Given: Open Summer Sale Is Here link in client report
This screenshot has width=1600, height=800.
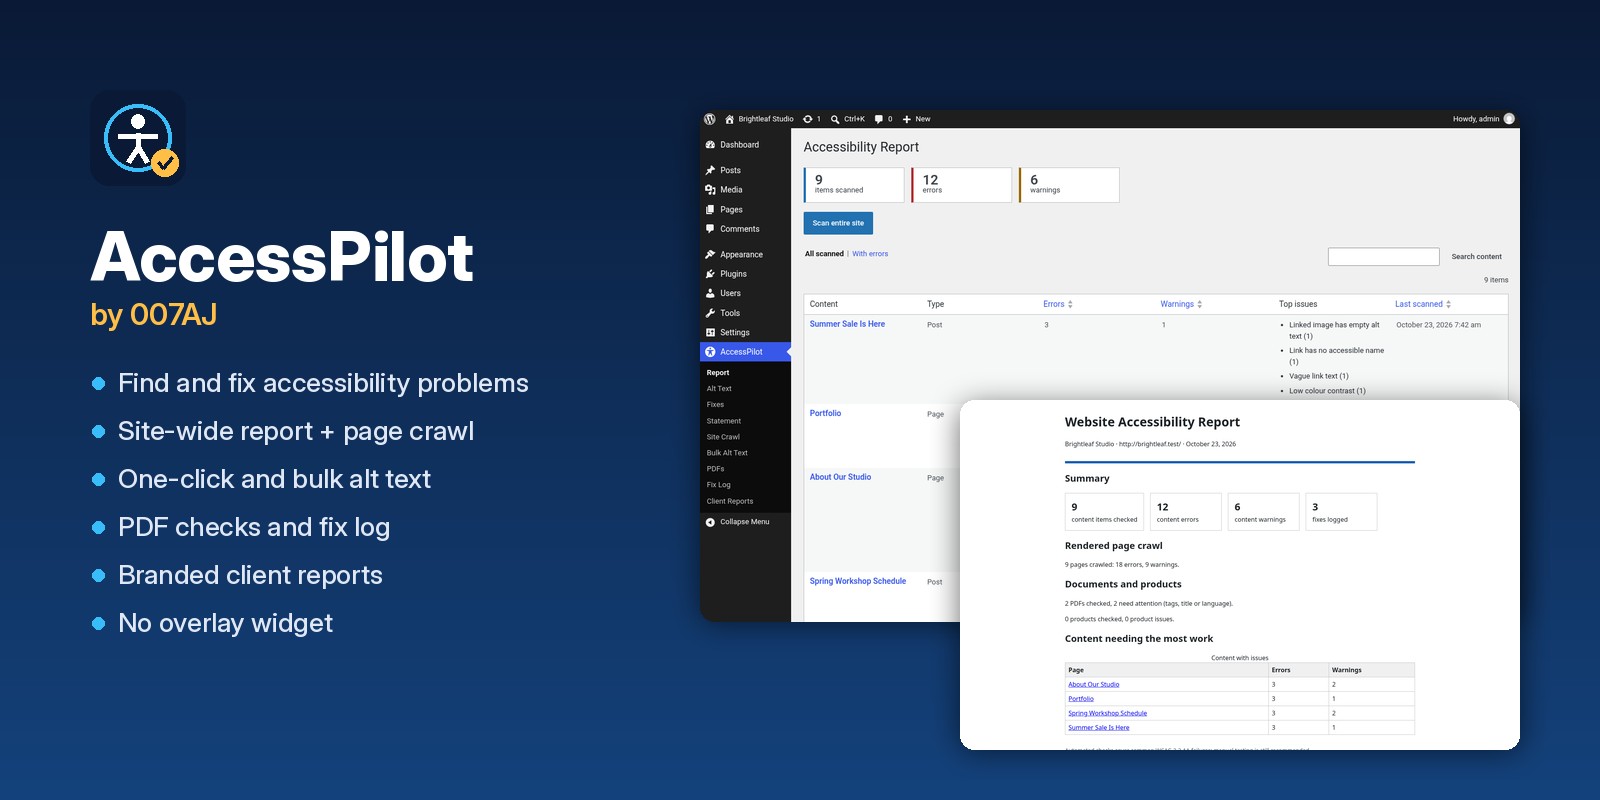Looking at the screenshot, I should point(1099,727).
